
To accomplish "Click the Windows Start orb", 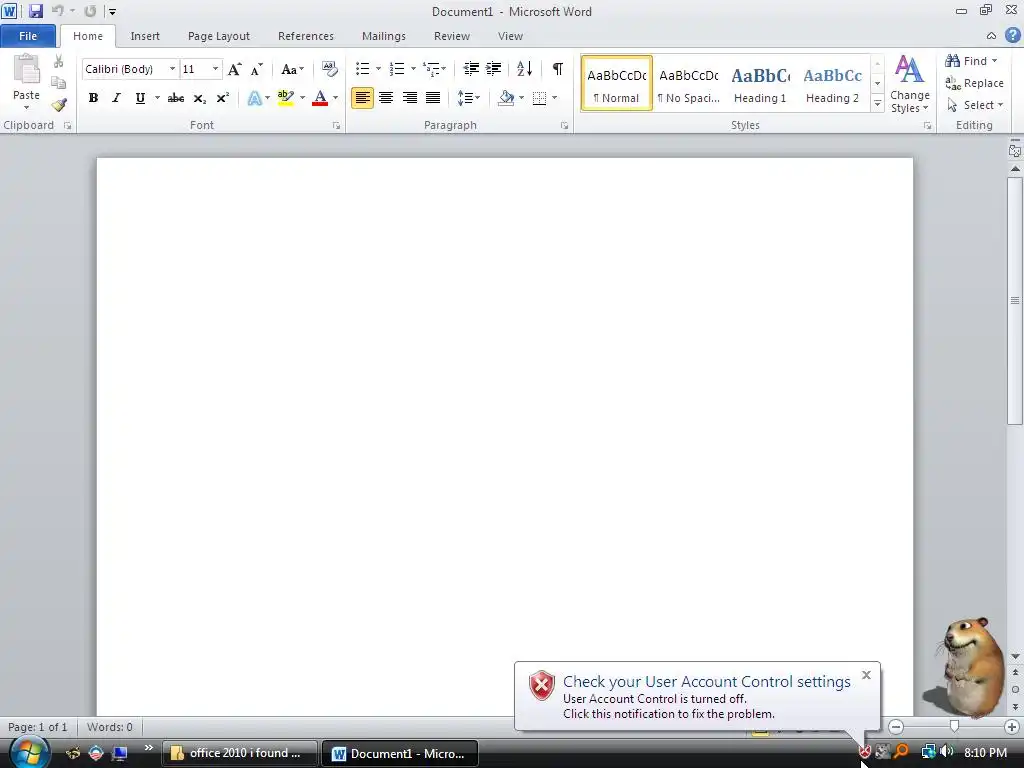I will (x=29, y=752).
